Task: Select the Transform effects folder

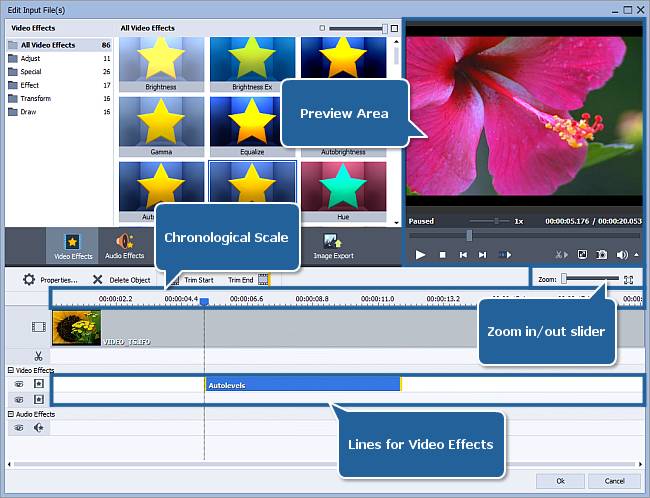Action: tap(59, 98)
